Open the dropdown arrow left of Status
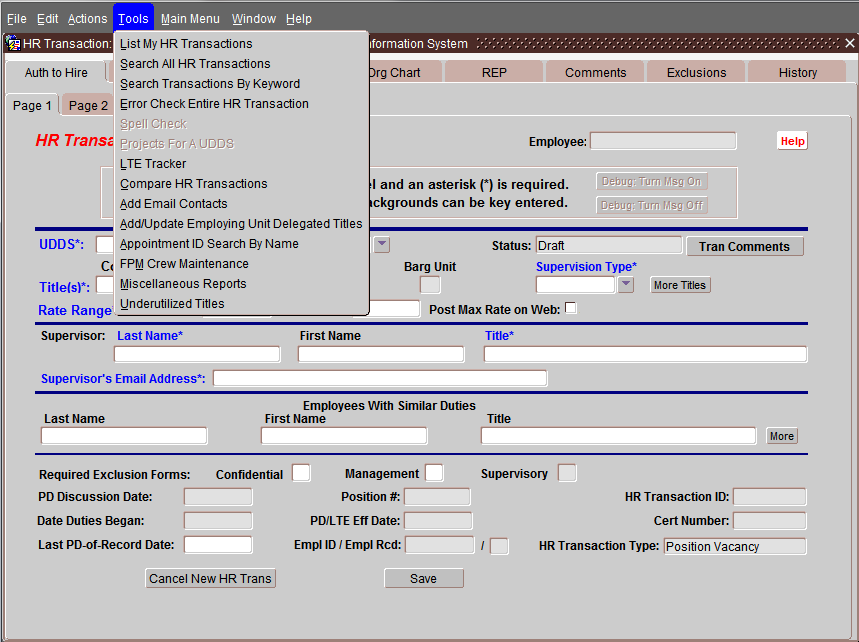The width and height of the screenshot is (859, 642). [382, 244]
